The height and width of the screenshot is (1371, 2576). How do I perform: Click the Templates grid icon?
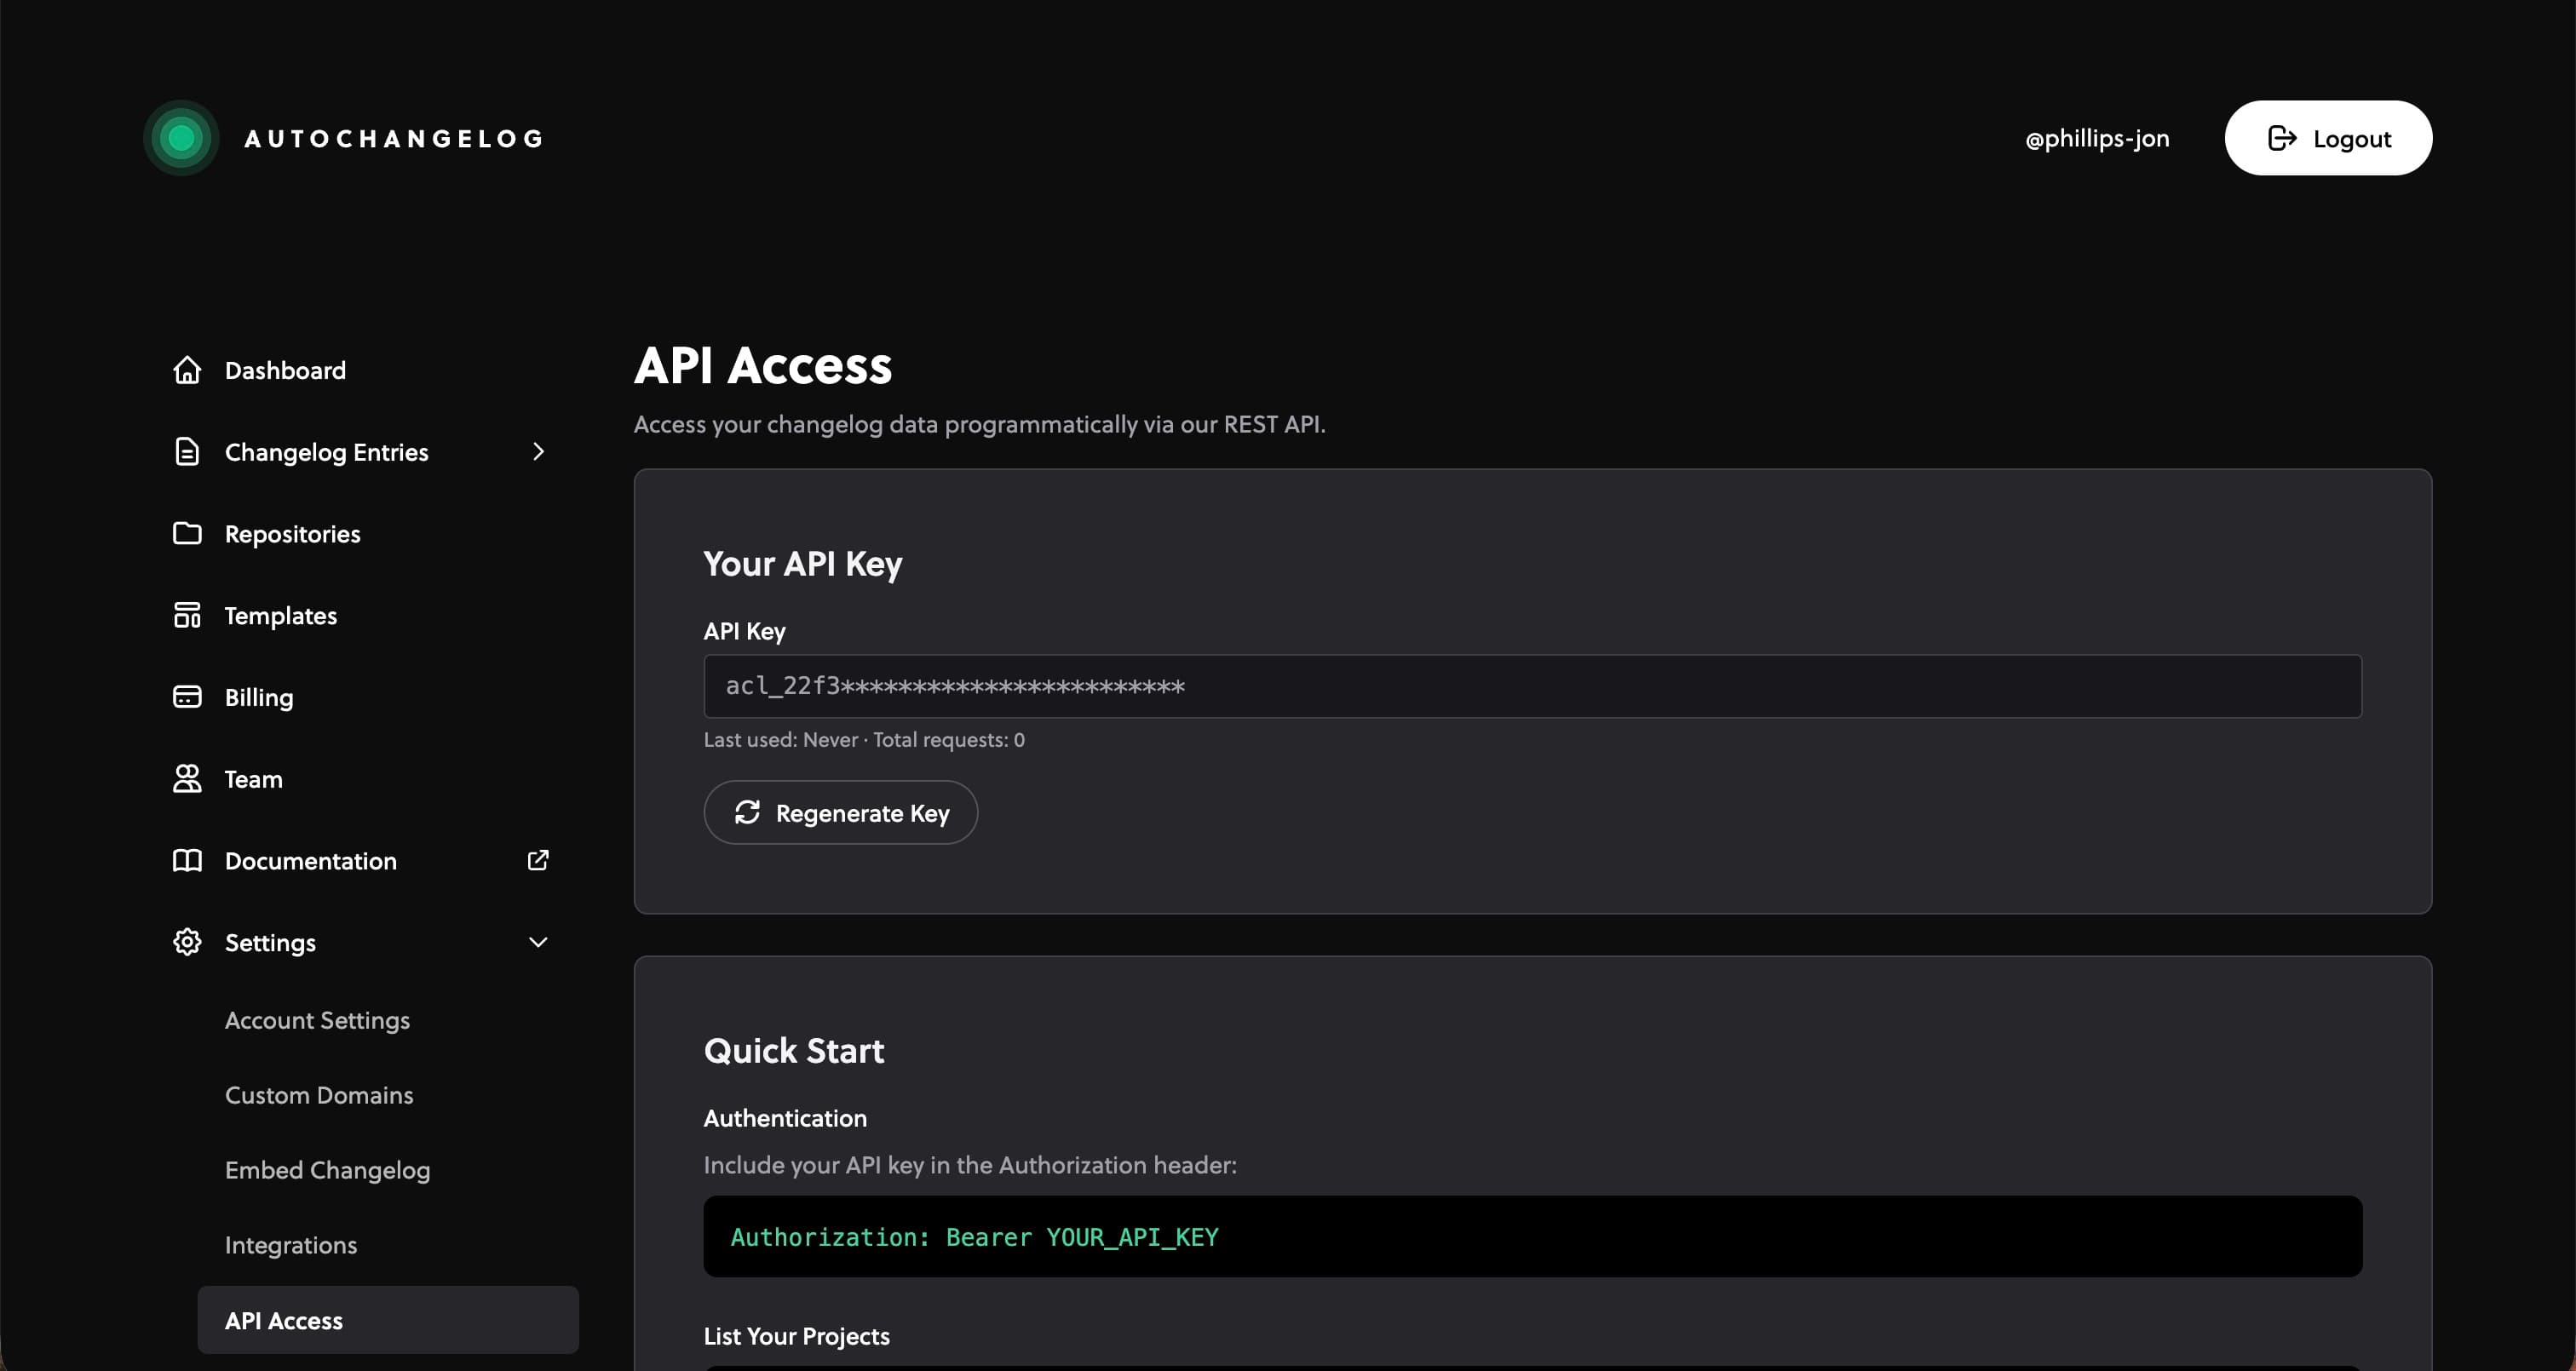pos(187,615)
